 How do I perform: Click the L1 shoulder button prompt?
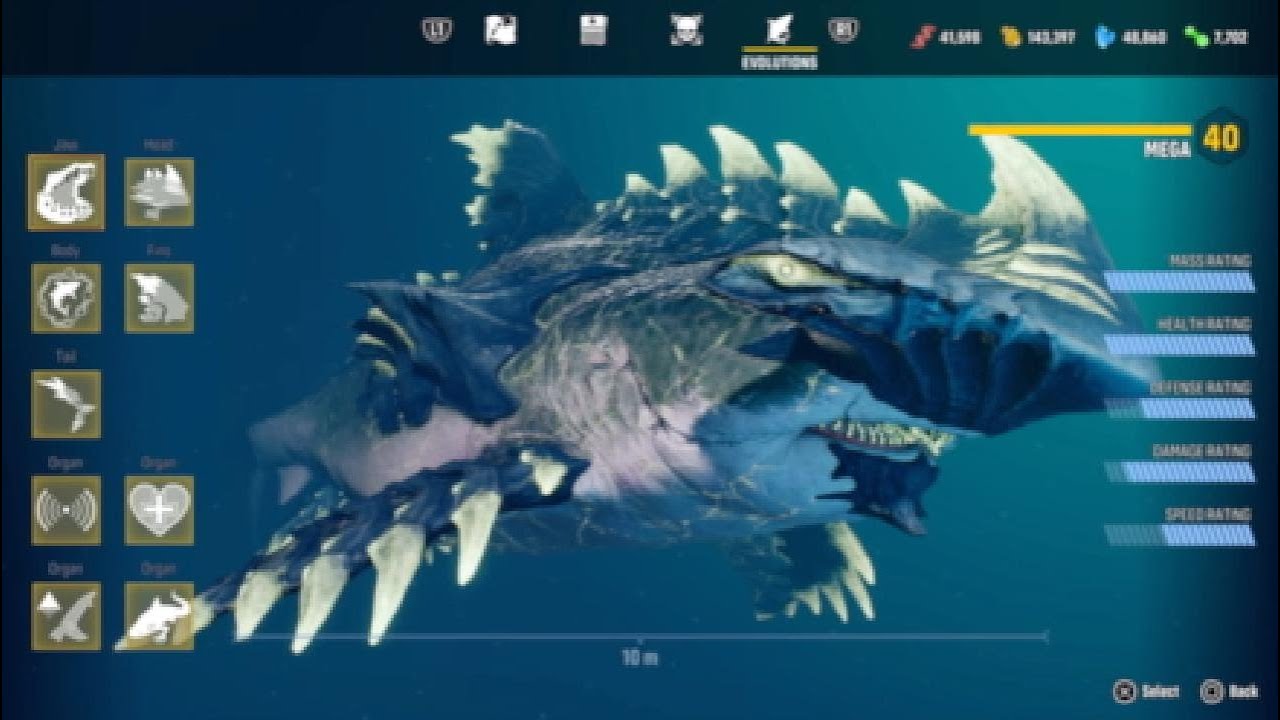[437, 31]
